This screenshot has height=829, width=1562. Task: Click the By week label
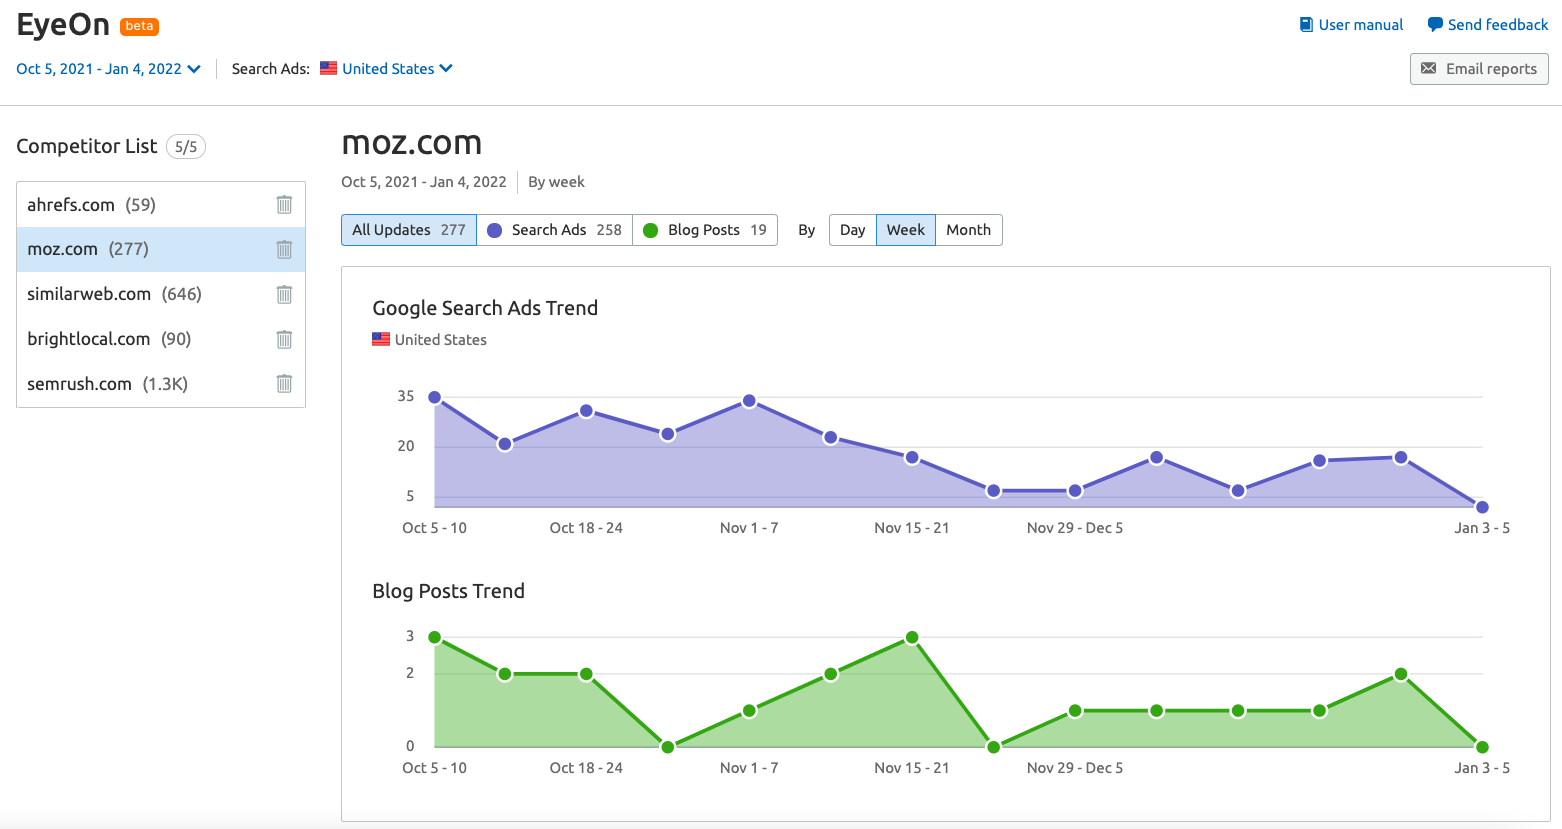tap(556, 182)
